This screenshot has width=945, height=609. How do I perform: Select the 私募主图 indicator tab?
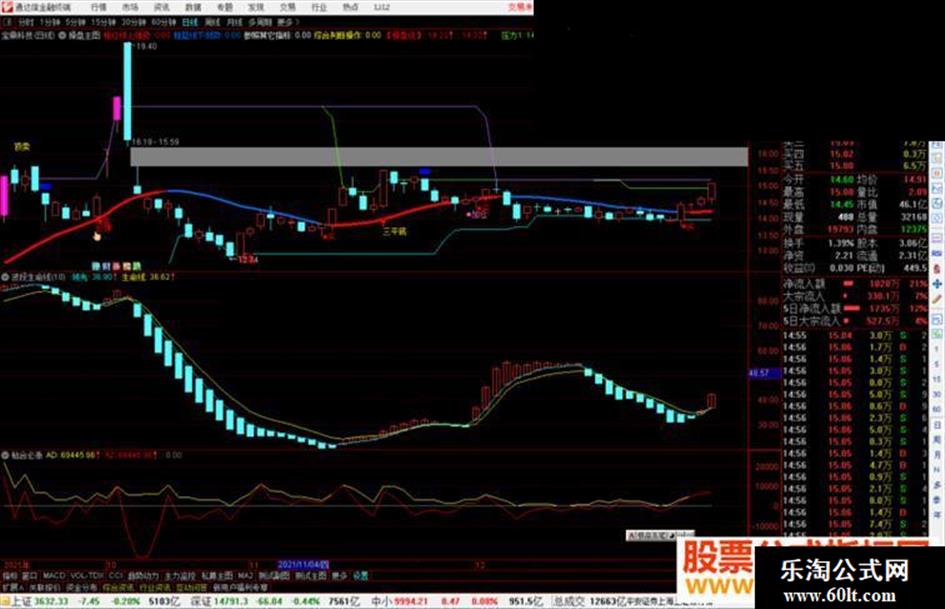216,576
